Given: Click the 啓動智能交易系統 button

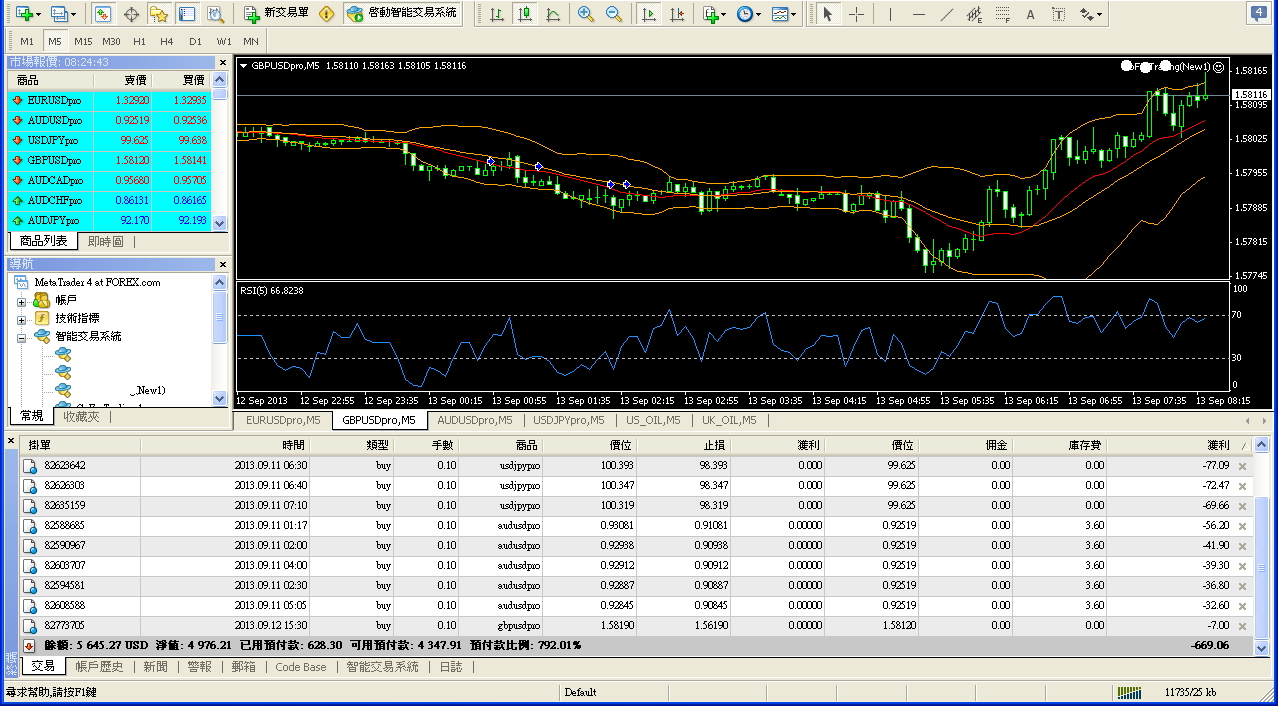Looking at the screenshot, I should pyautogui.click(x=402, y=14).
